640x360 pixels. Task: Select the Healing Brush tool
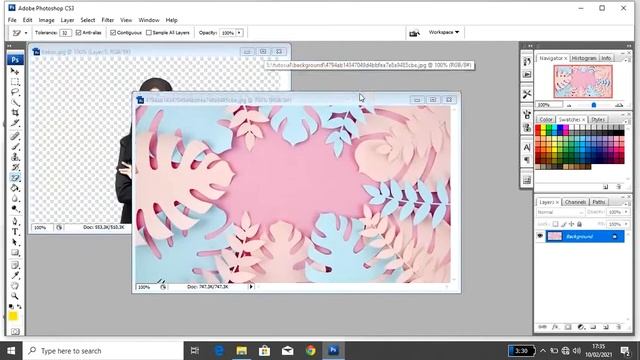click(x=15, y=136)
